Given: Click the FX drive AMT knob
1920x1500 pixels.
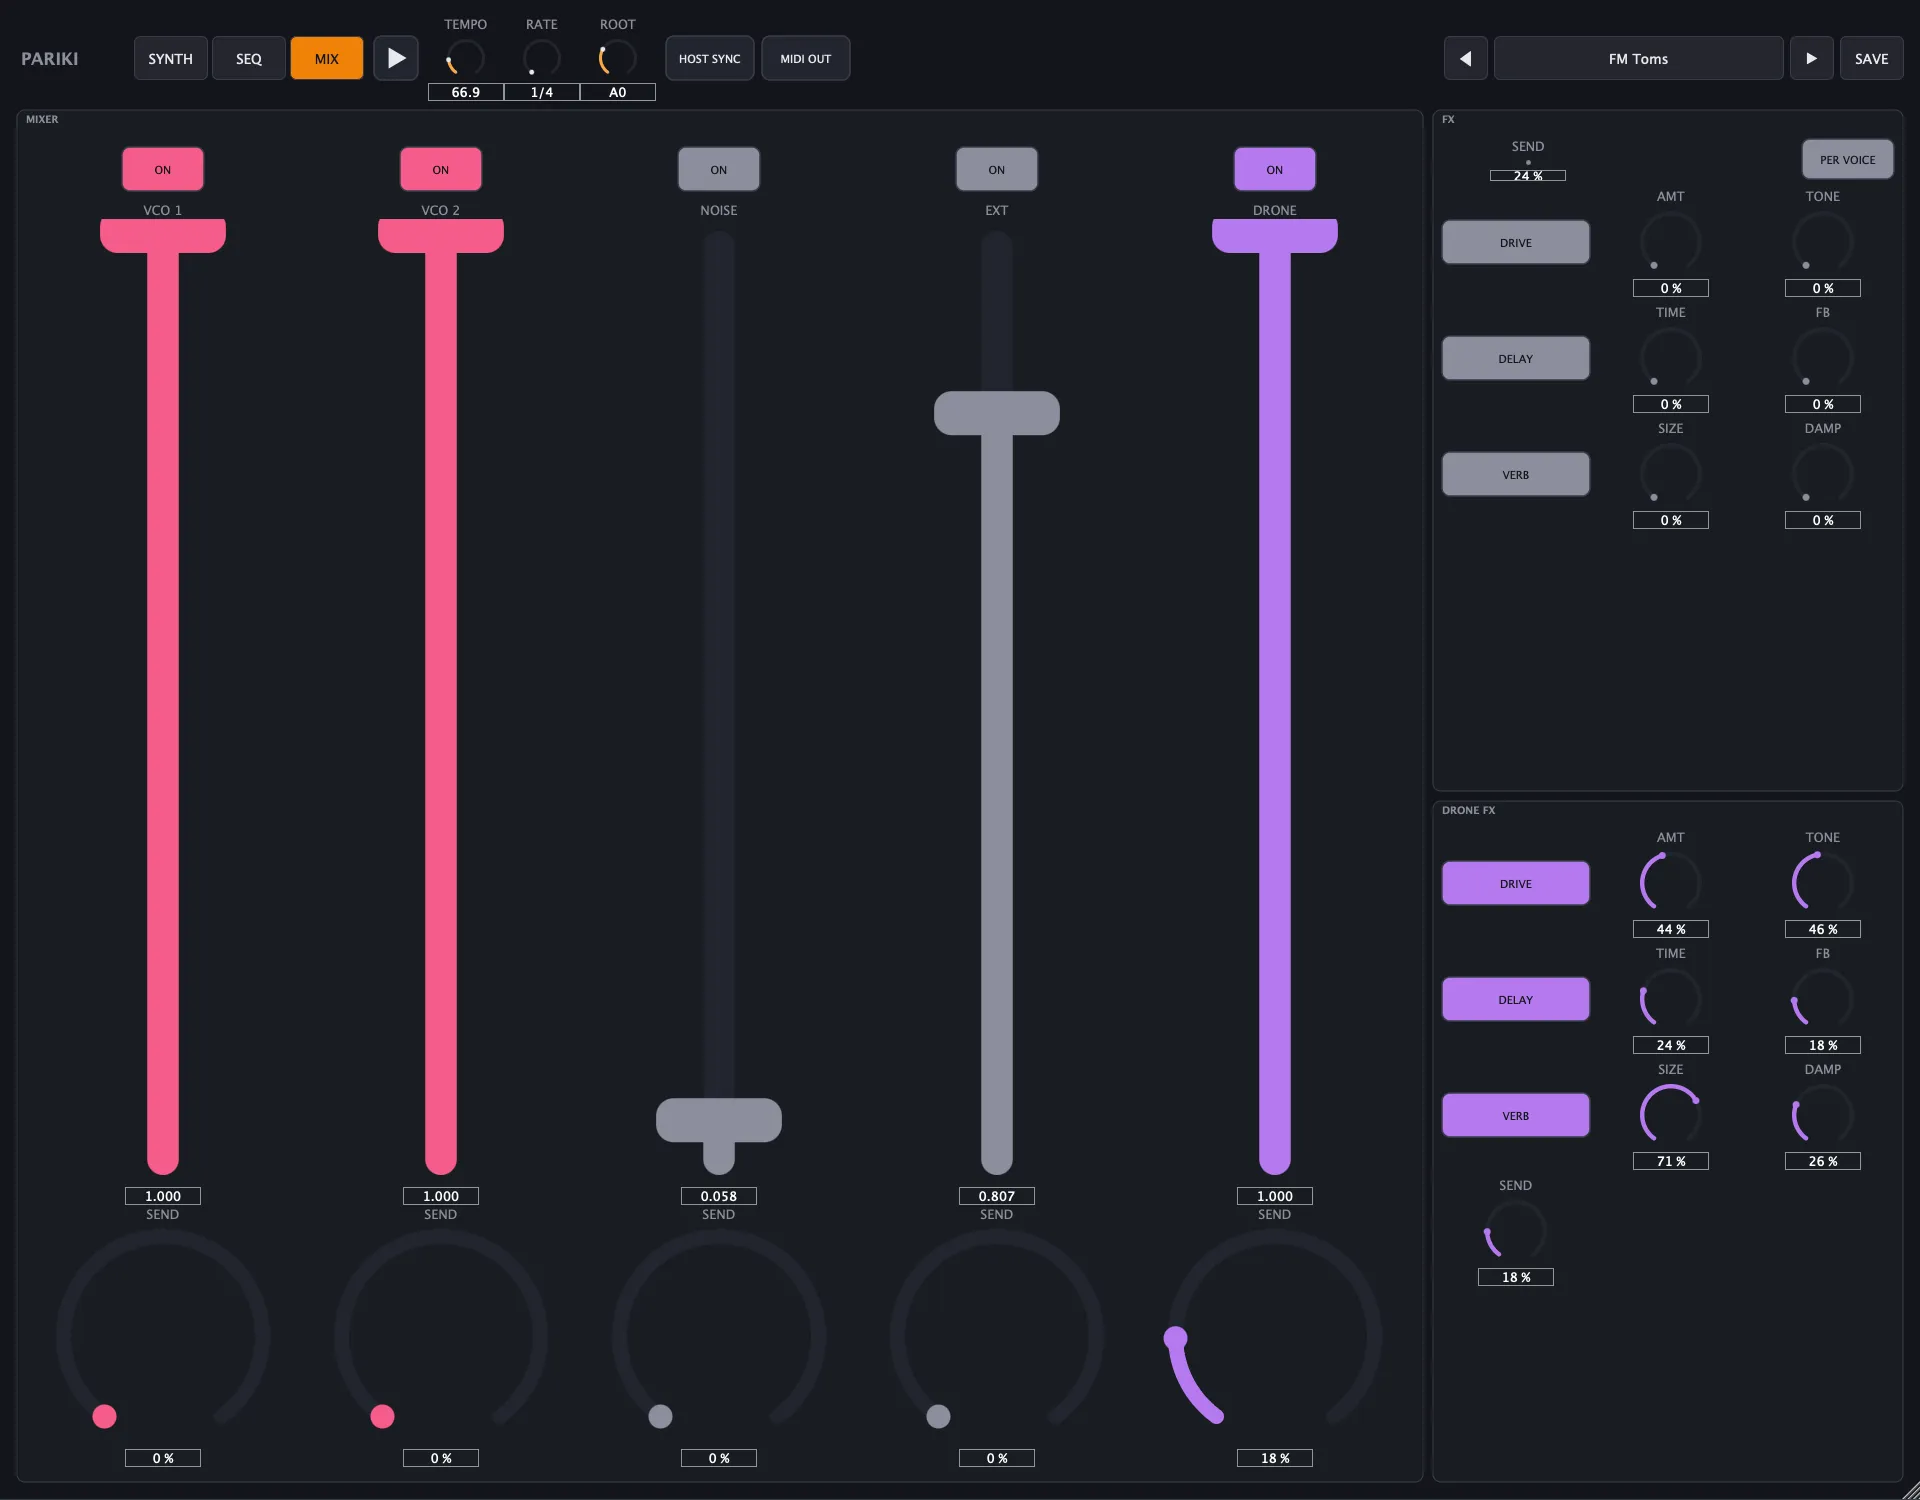Looking at the screenshot, I should click(1670, 242).
